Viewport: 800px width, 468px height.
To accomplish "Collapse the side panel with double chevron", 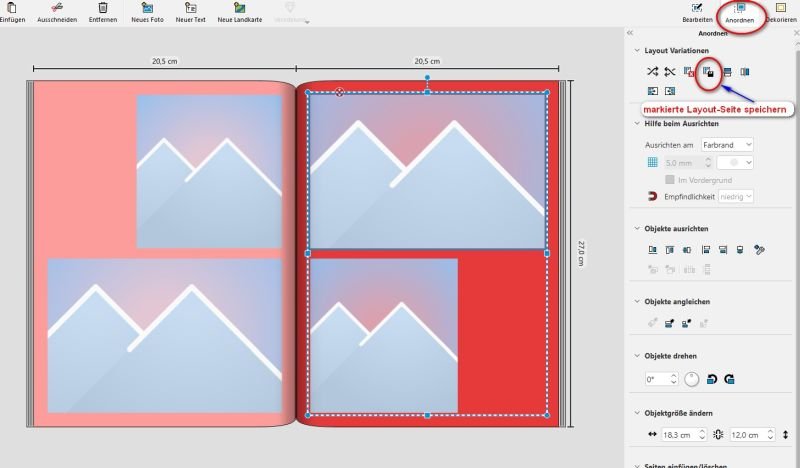I will coord(630,33).
